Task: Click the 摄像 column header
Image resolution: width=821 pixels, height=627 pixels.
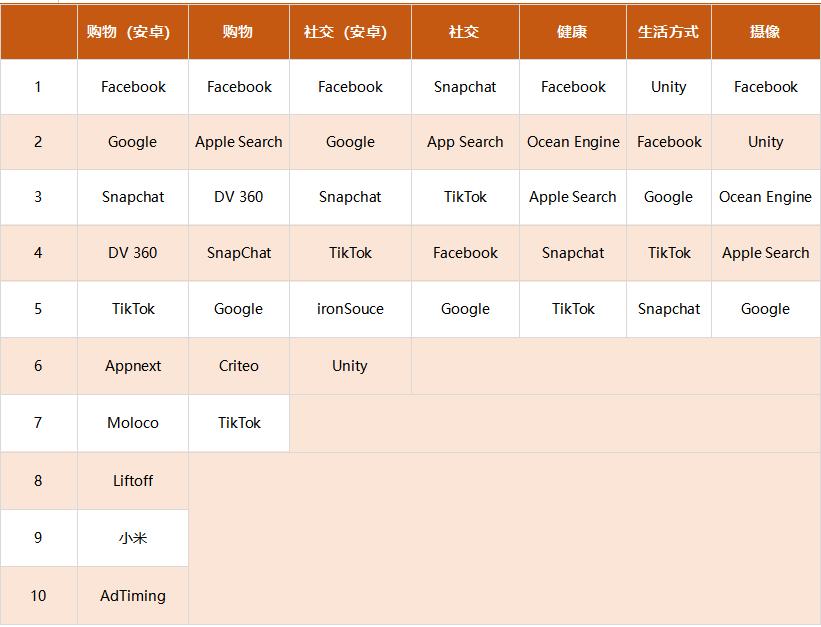Action: point(765,32)
